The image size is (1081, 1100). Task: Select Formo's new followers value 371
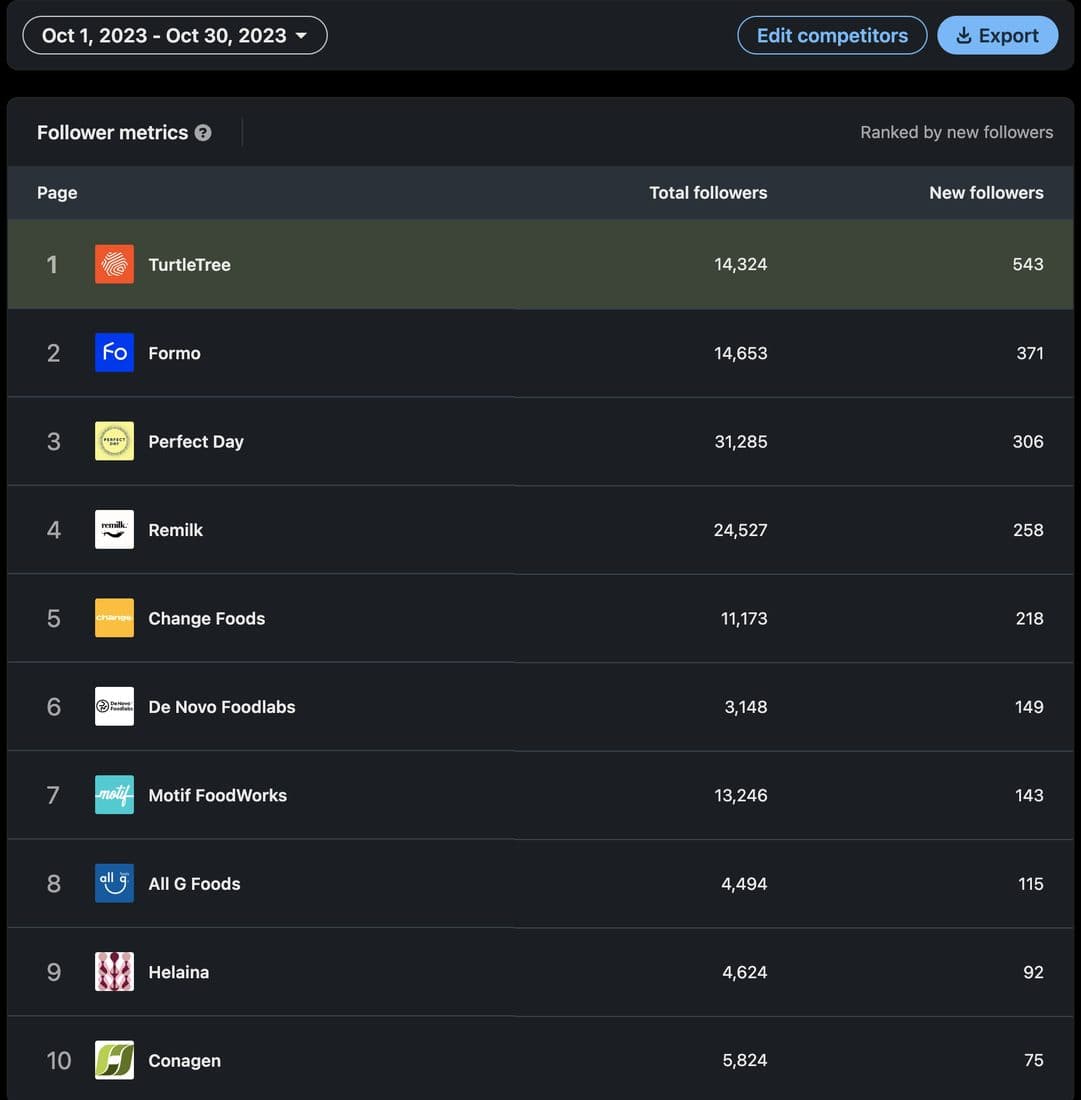point(1030,353)
